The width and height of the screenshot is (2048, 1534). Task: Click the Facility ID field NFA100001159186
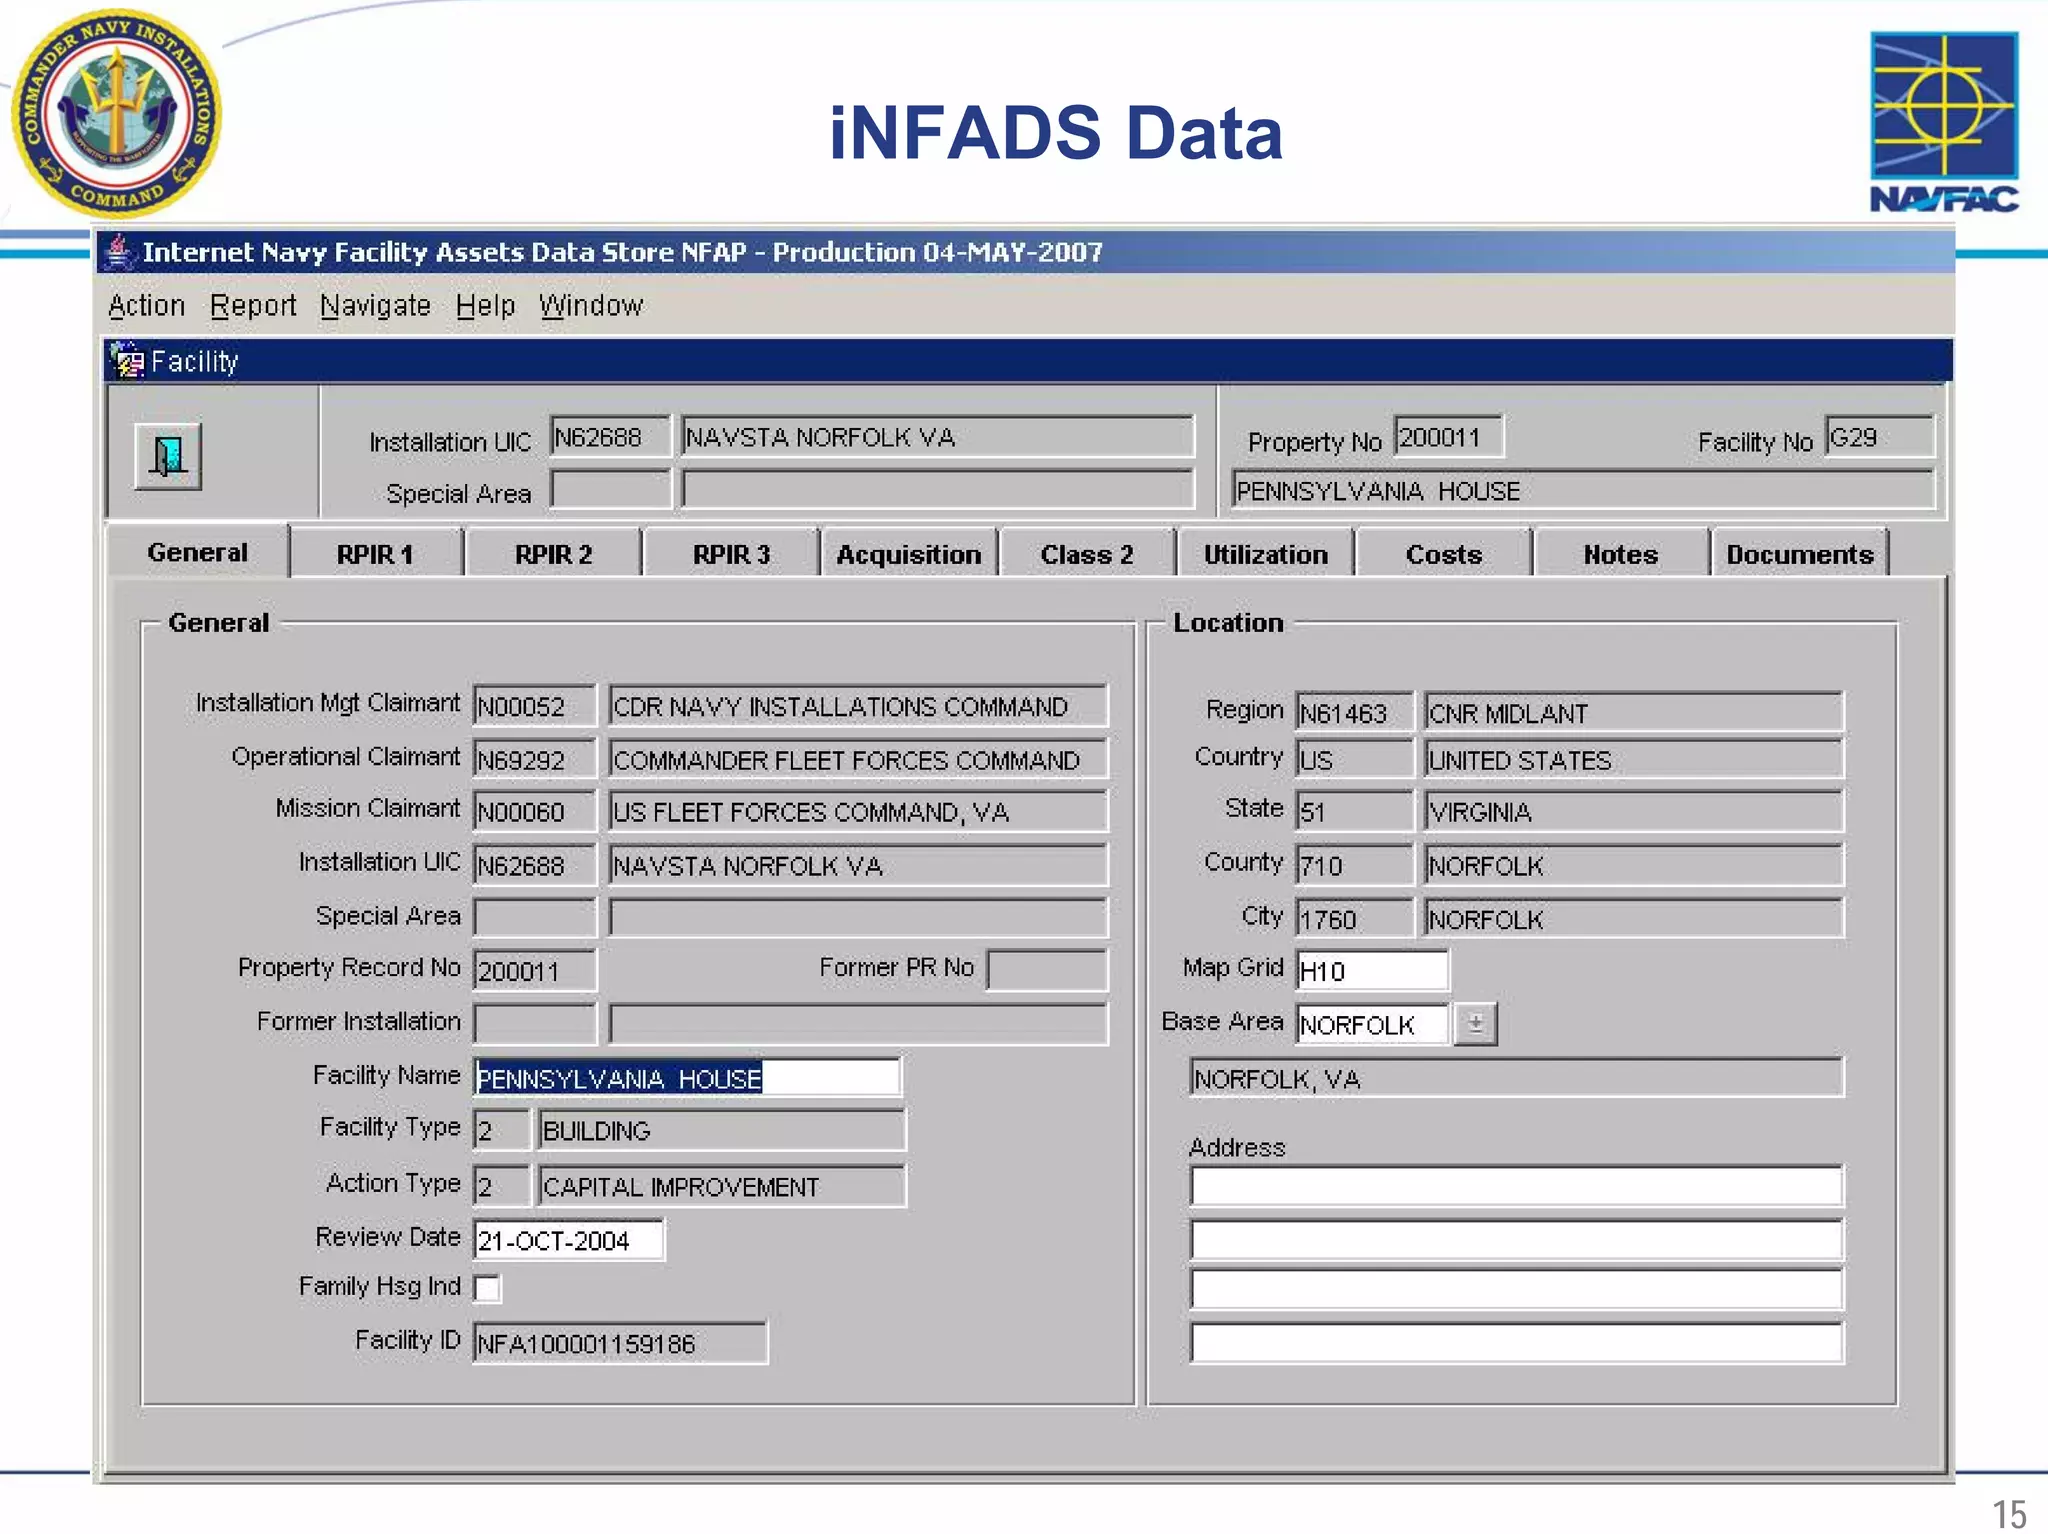coord(620,1342)
